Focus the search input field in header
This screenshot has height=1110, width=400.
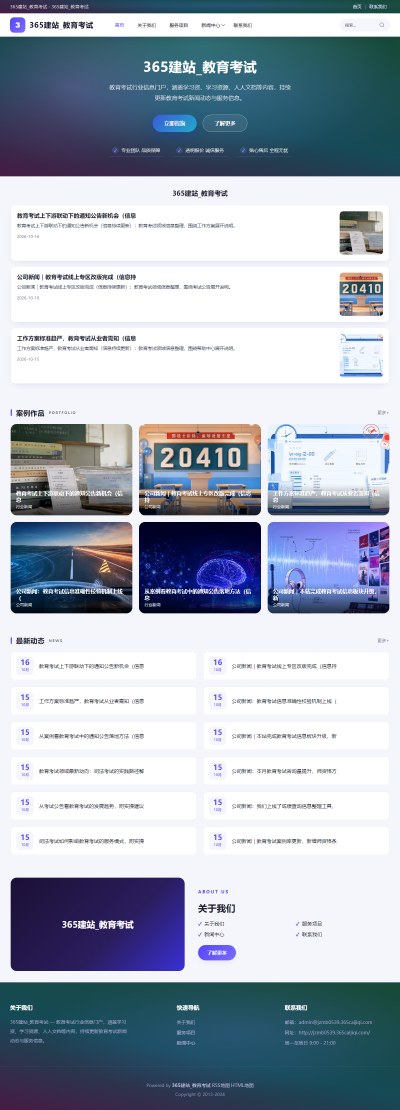pyautogui.click(x=360, y=25)
